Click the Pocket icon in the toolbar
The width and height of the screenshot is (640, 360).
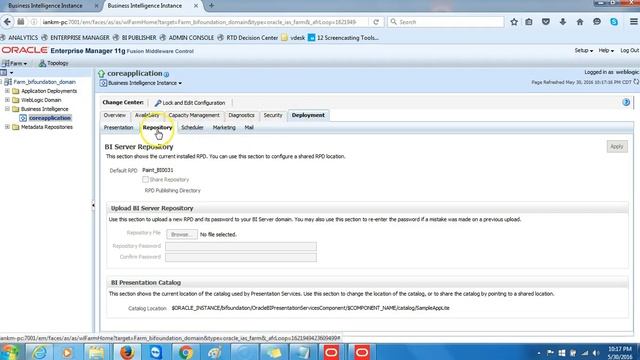(546, 22)
